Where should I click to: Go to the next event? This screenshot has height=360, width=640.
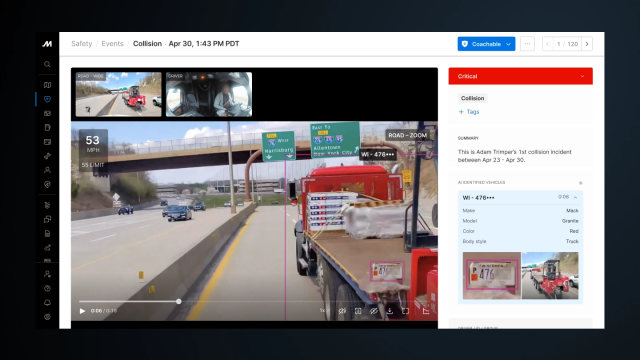click(x=587, y=44)
